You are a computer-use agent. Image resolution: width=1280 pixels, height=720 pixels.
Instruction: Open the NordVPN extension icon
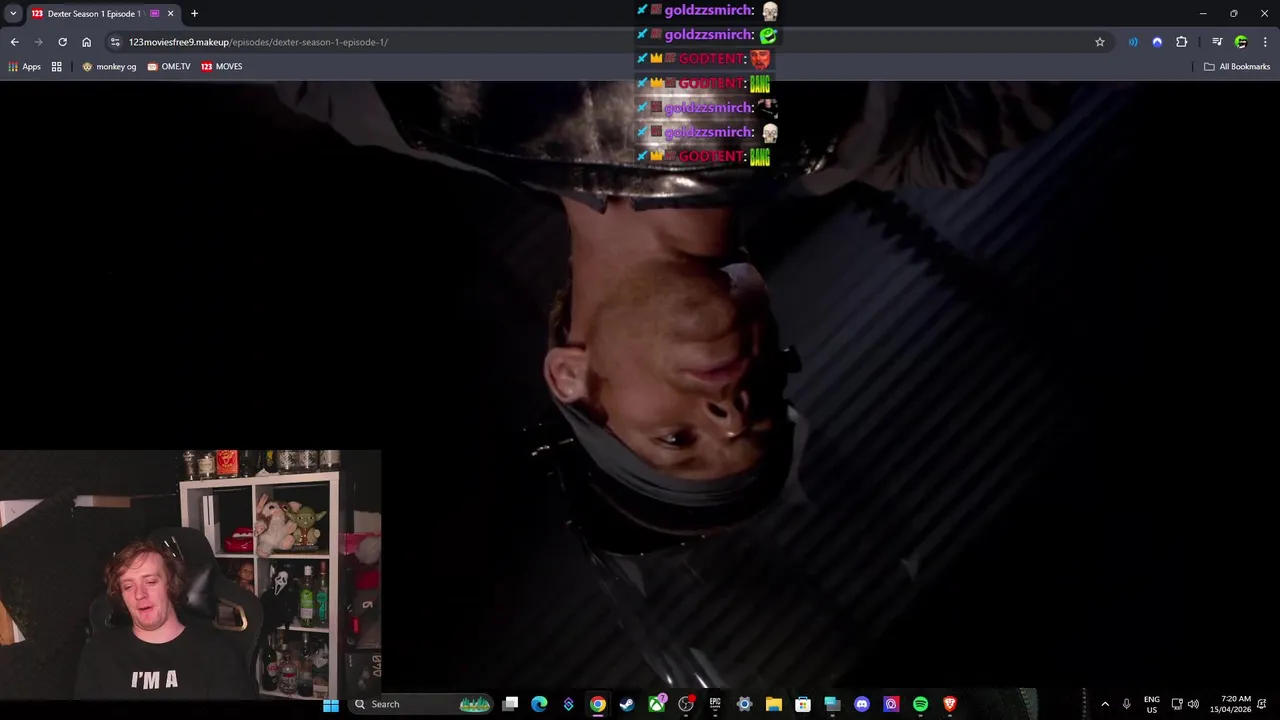click(1157, 42)
